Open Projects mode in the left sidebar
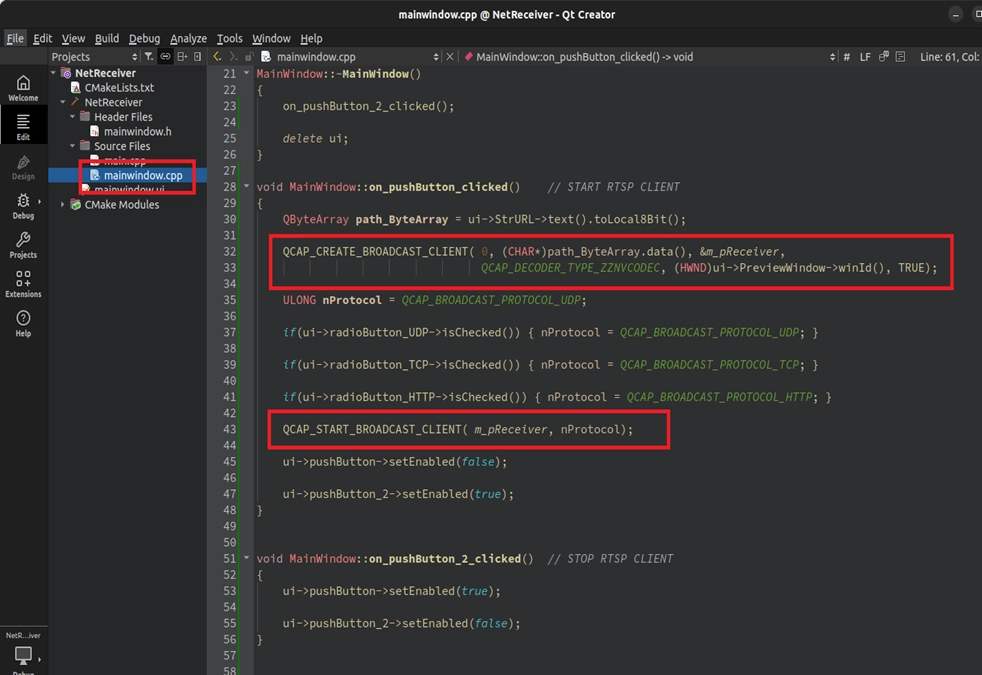Viewport: 982px width, 675px height. point(23,245)
